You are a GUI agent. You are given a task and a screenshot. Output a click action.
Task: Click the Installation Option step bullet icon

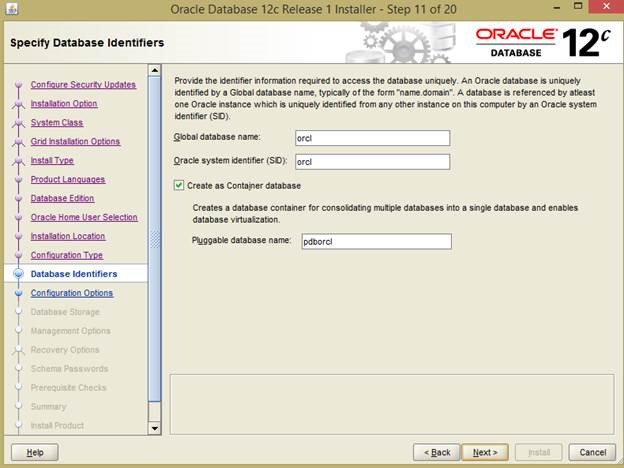(18, 104)
